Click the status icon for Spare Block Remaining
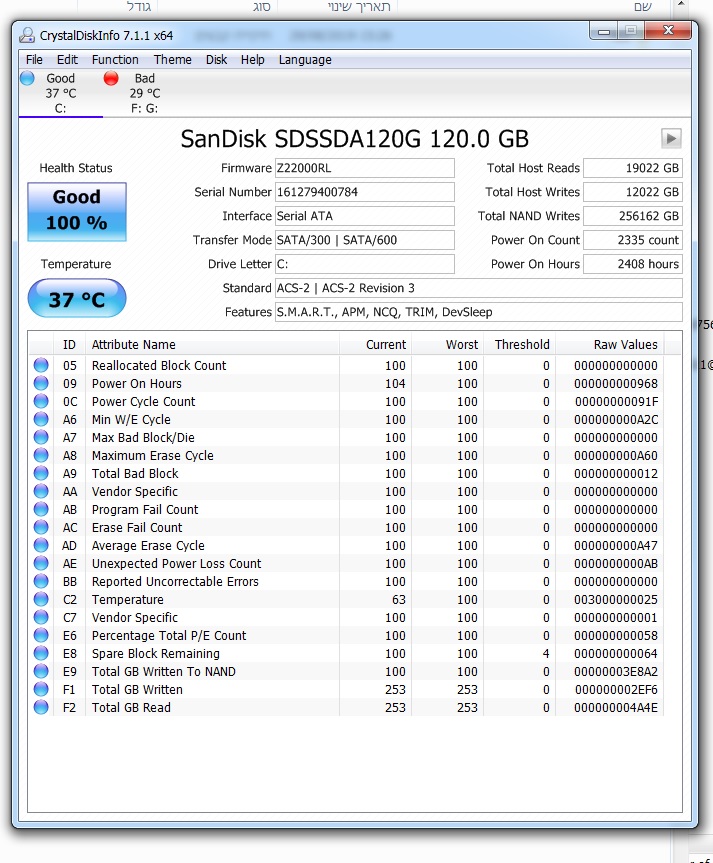 pos(41,653)
